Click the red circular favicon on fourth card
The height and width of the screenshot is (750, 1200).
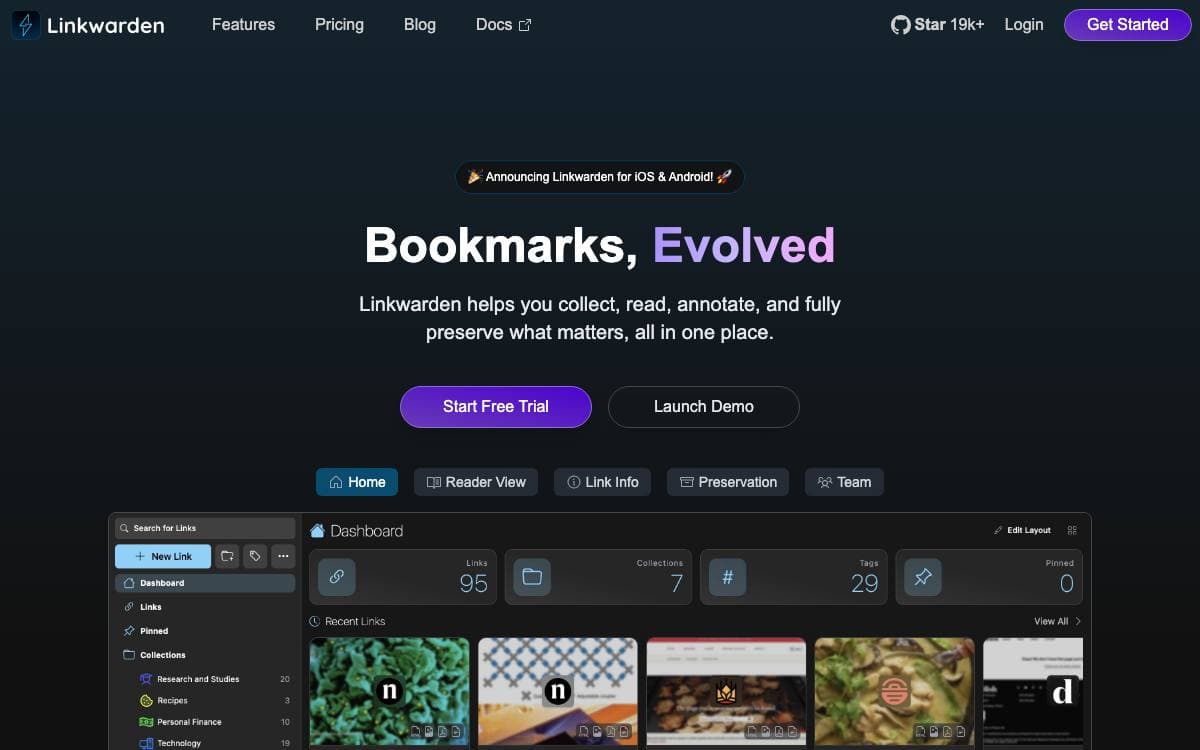tap(894, 692)
